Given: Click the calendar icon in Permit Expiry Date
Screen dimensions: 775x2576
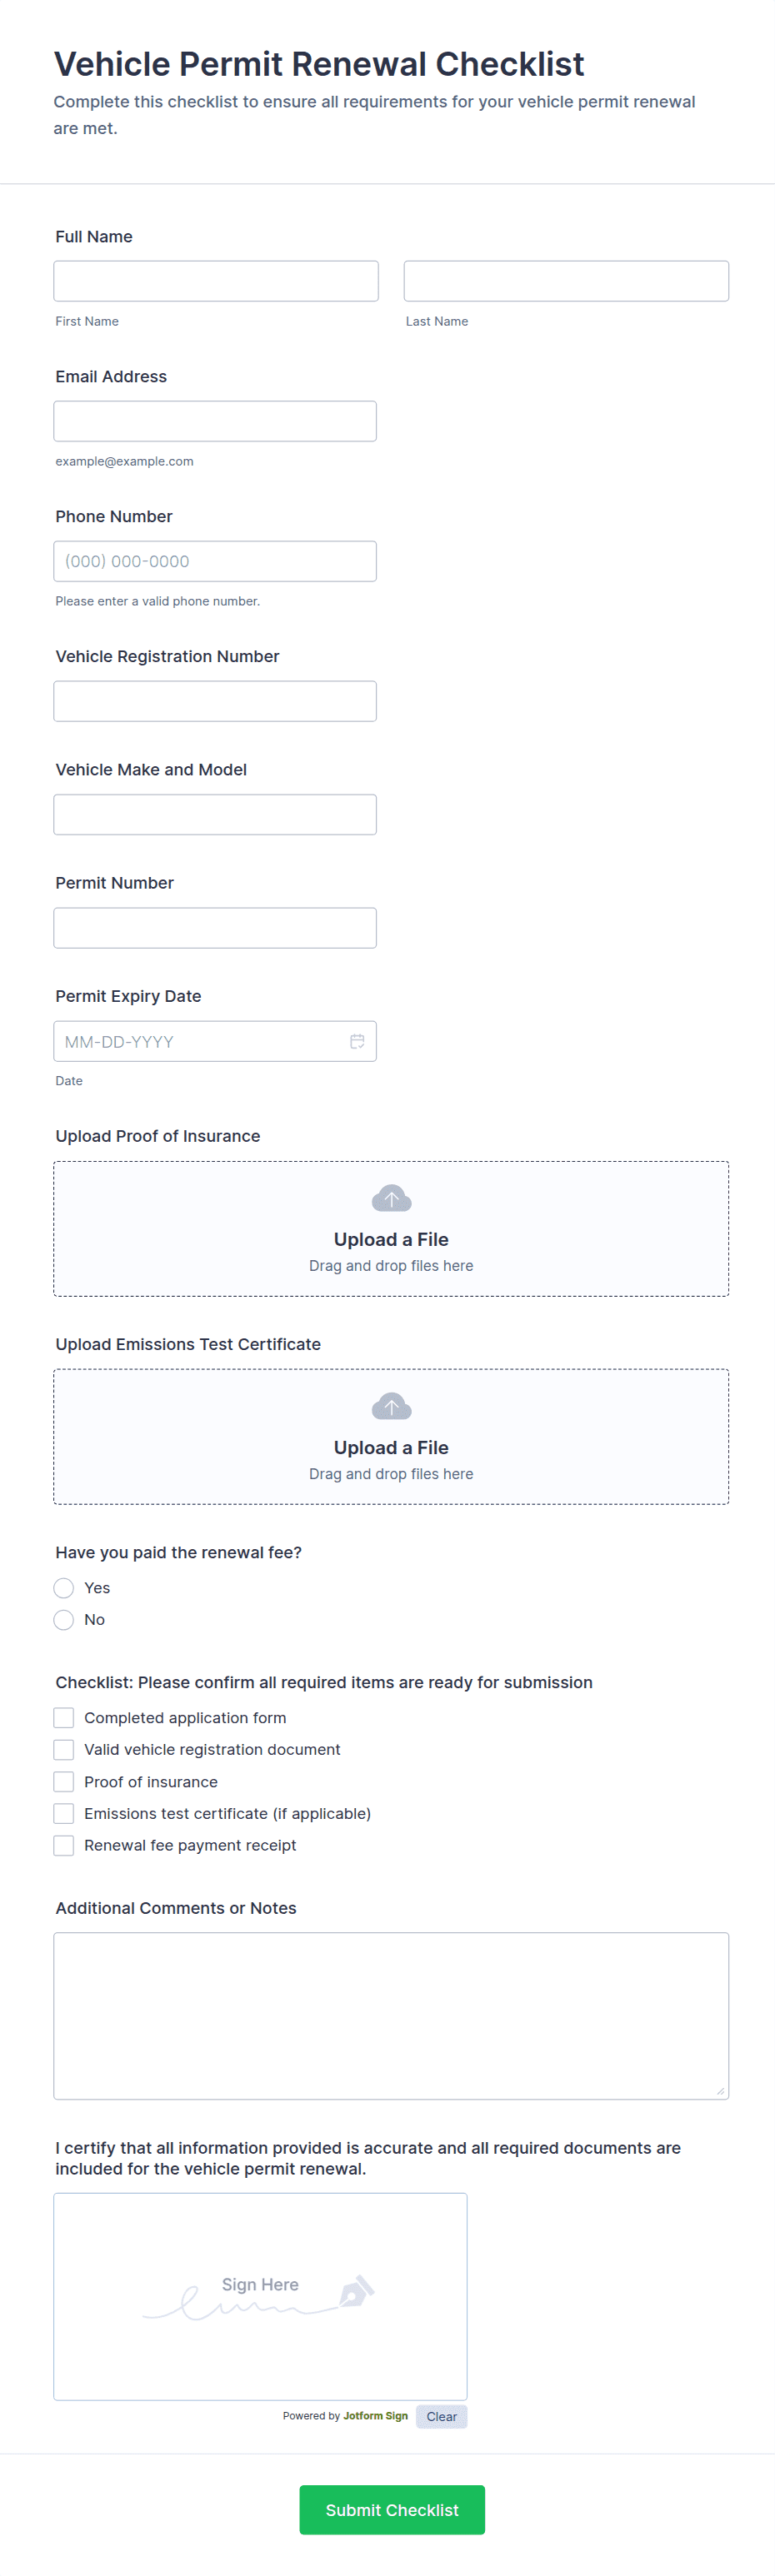Looking at the screenshot, I should pyautogui.click(x=357, y=1041).
